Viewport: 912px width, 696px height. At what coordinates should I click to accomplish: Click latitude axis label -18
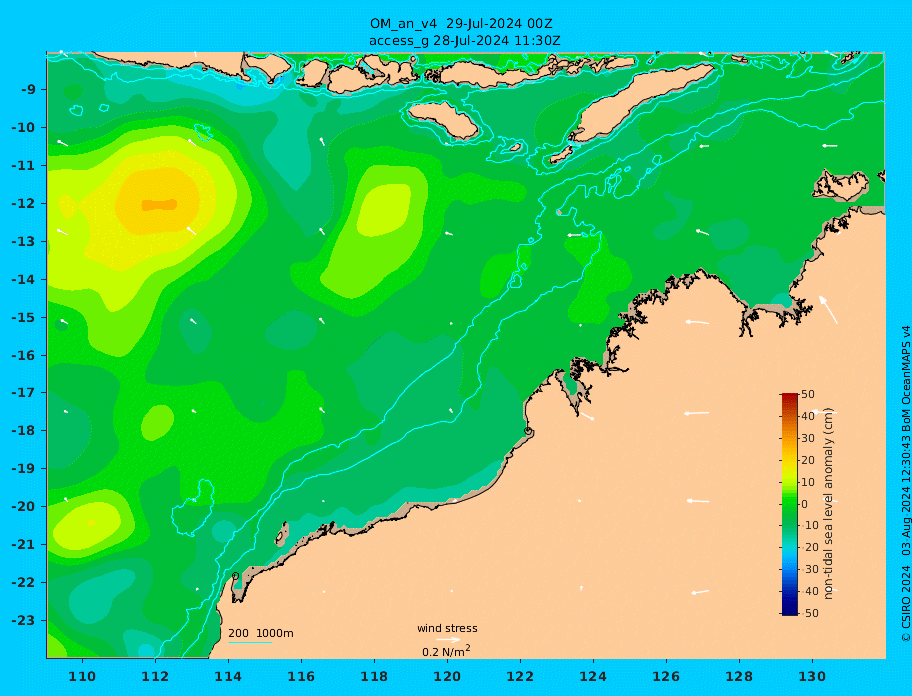tap(24, 431)
